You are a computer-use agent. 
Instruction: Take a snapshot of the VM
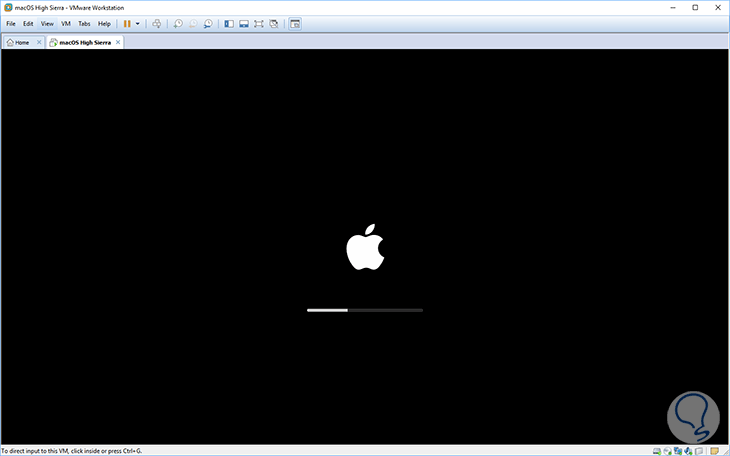pyautogui.click(x=178, y=24)
